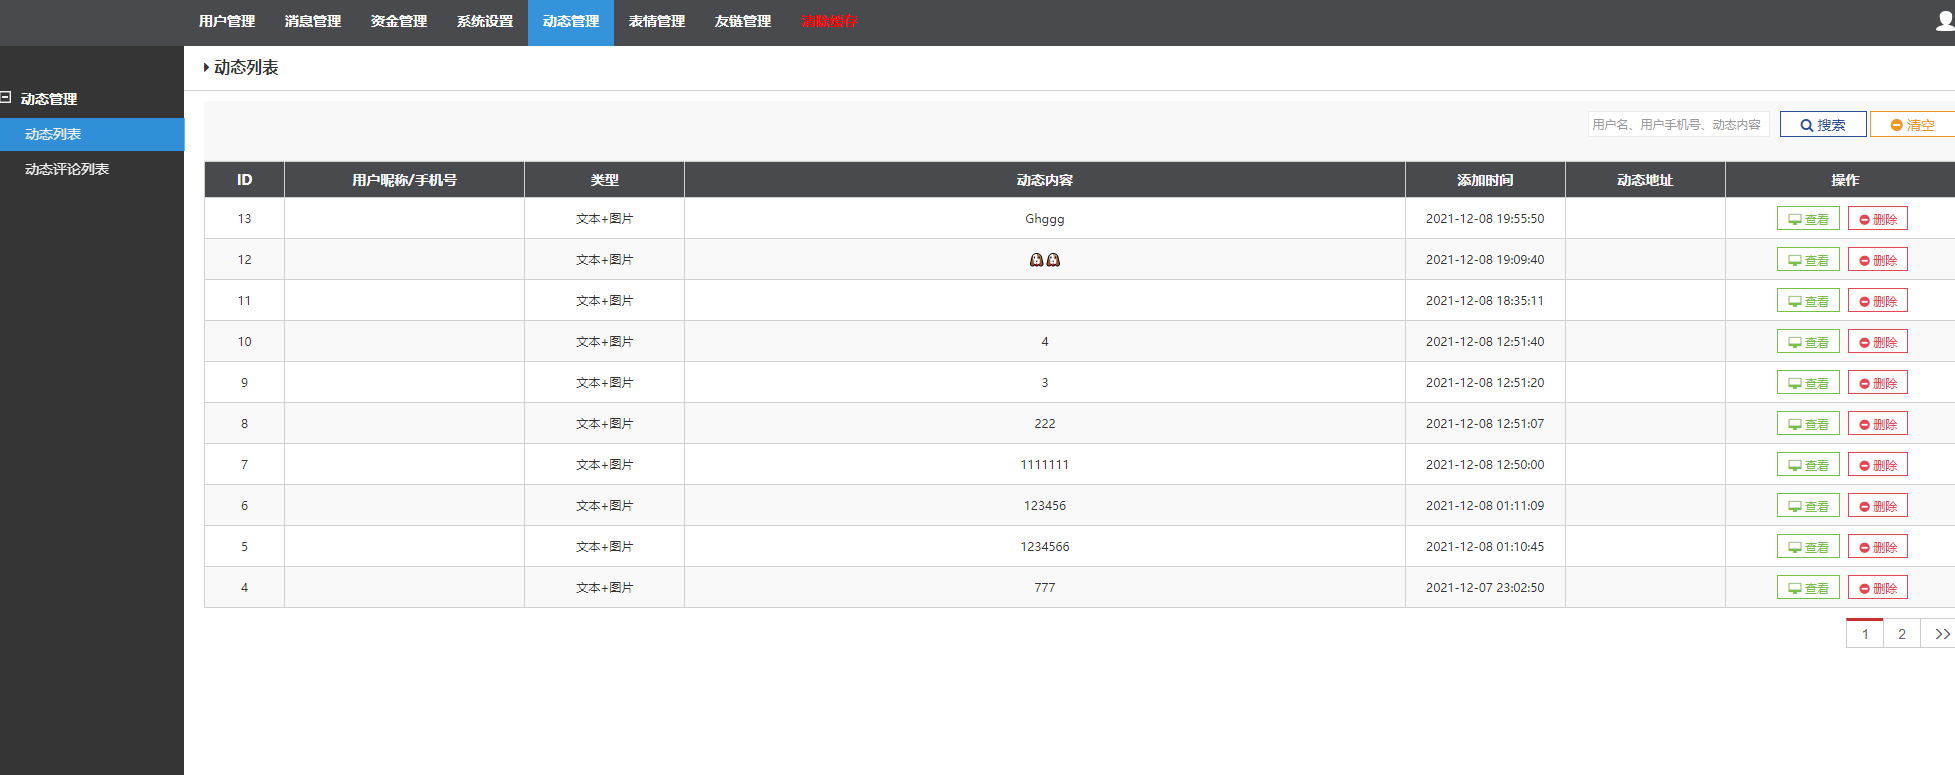Click the user profile icon in top bar
Screen dimensions: 1955x775
tap(1944, 21)
